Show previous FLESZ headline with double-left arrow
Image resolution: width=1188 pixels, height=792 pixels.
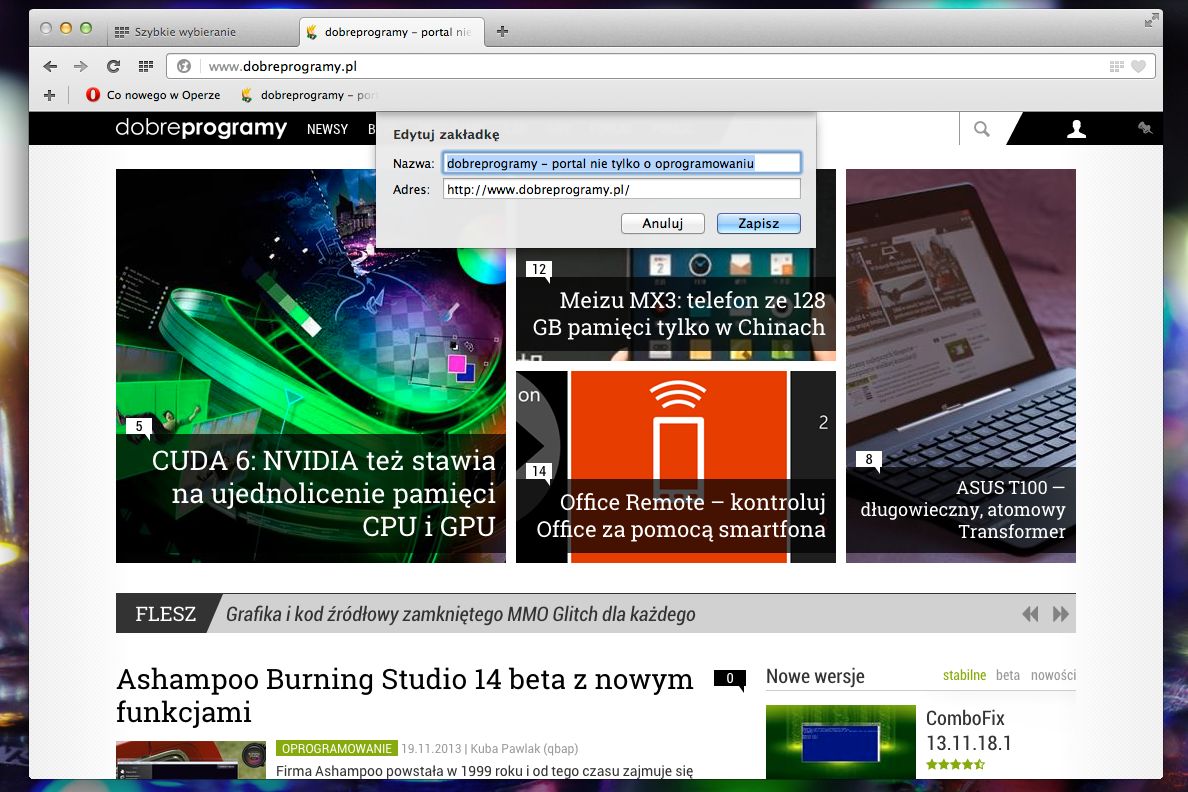(x=1030, y=614)
